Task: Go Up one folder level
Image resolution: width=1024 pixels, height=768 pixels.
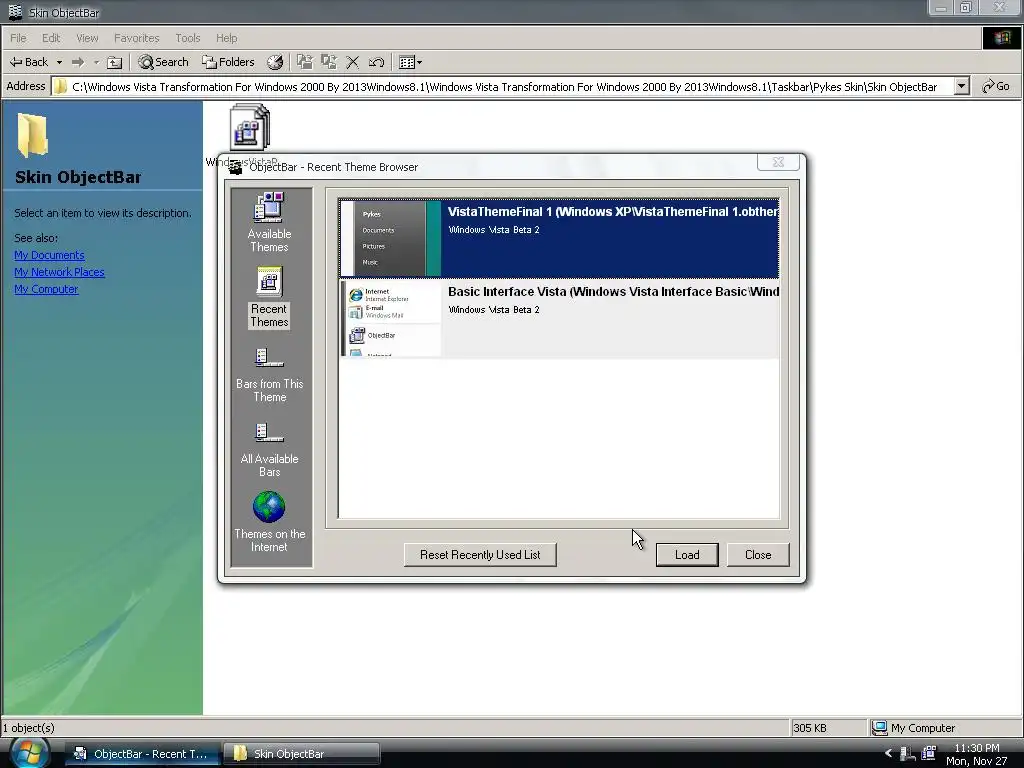Action: [x=115, y=62]
